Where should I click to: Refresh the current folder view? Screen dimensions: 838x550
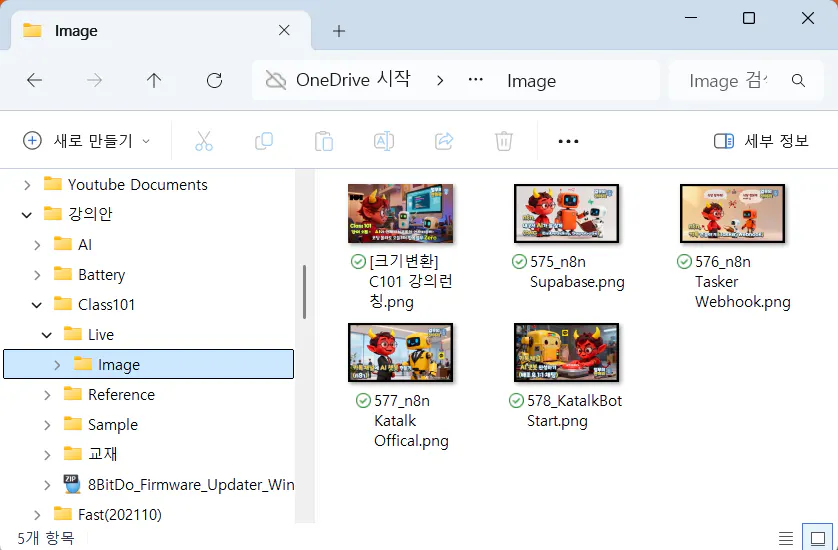click(214, 81)
